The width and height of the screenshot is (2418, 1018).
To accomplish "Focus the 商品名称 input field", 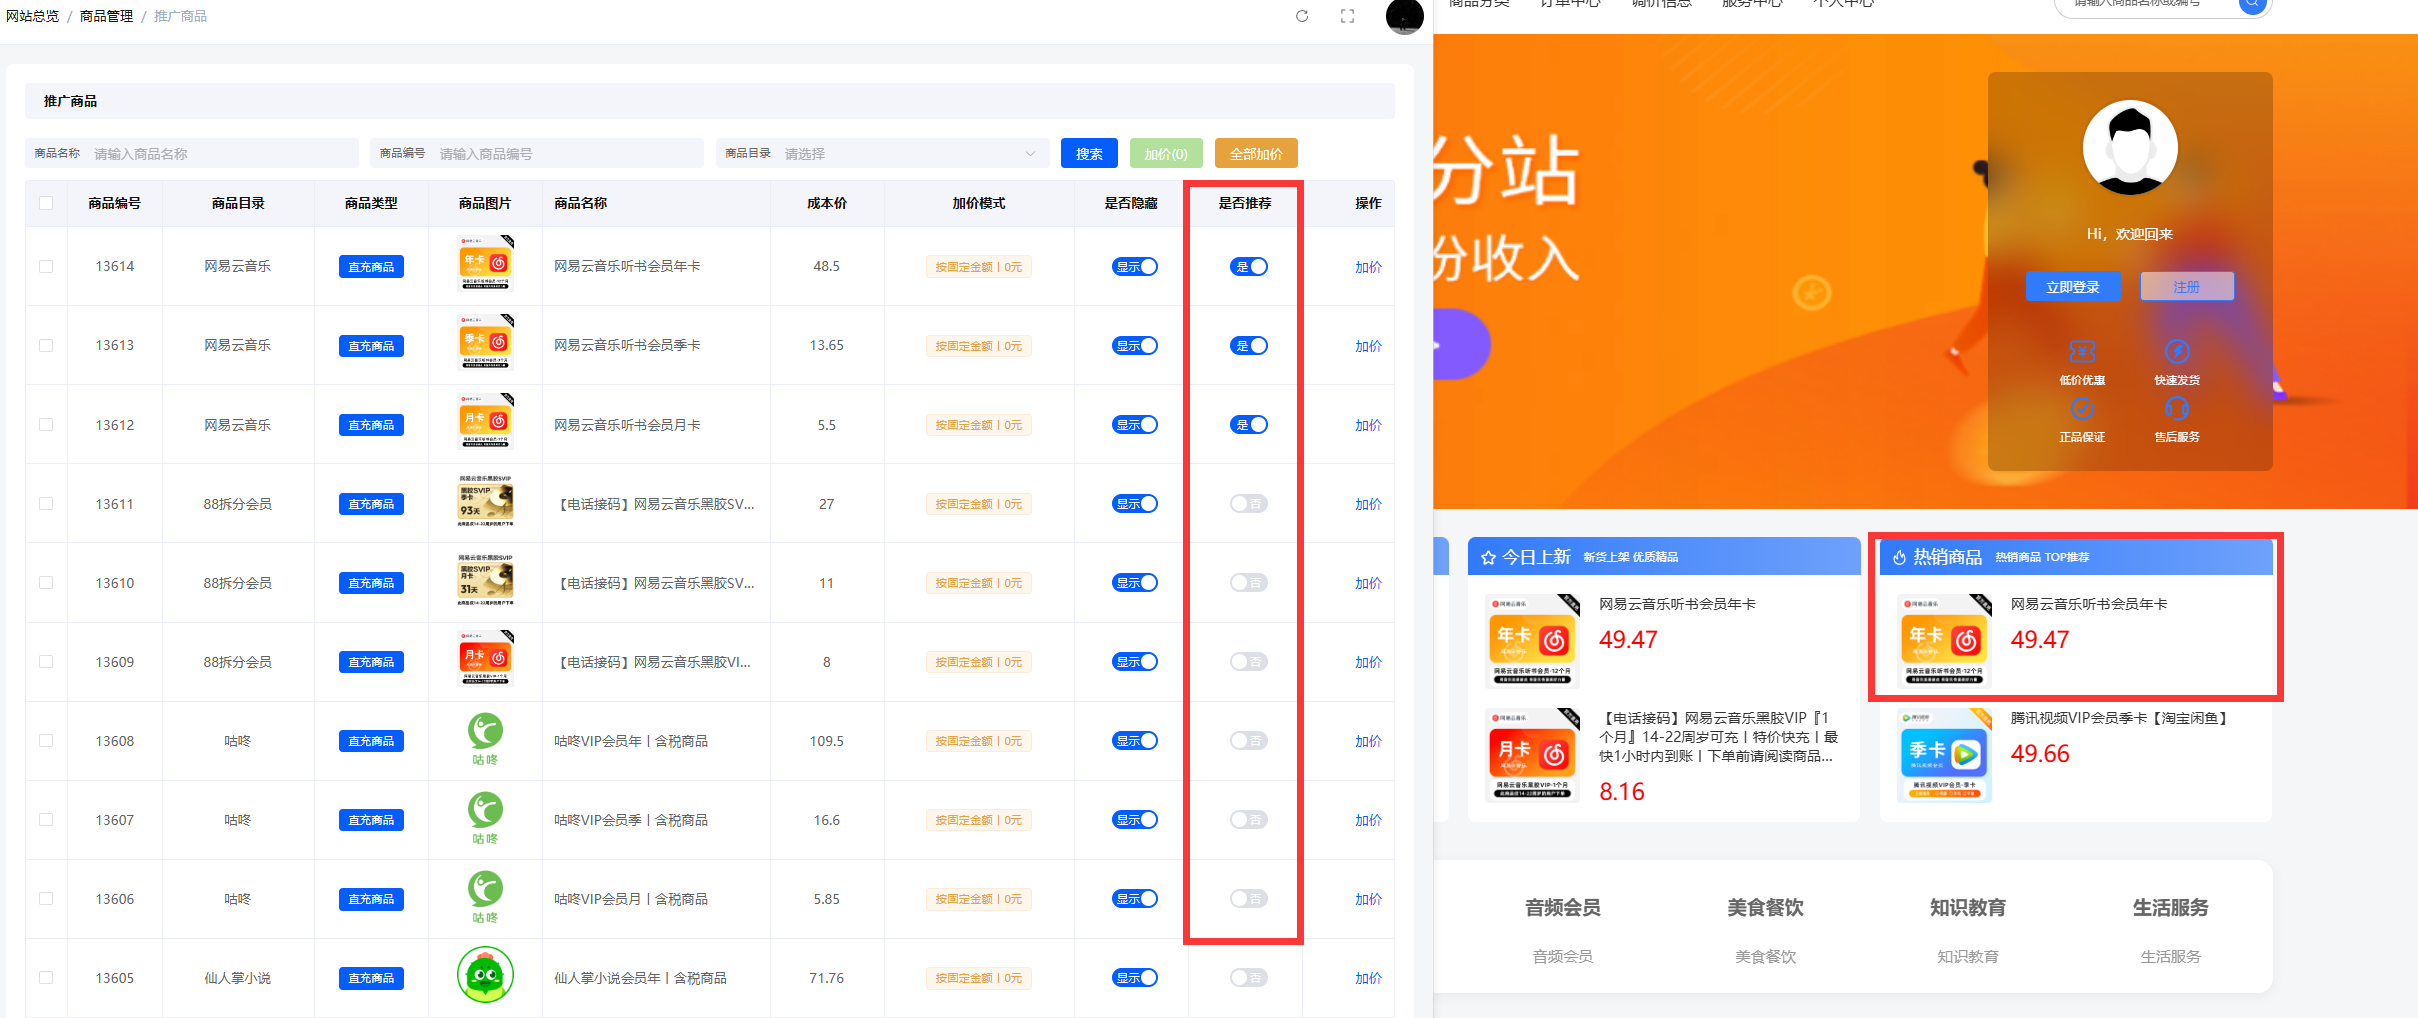I will pyautogui.click(x=220, y=154).
